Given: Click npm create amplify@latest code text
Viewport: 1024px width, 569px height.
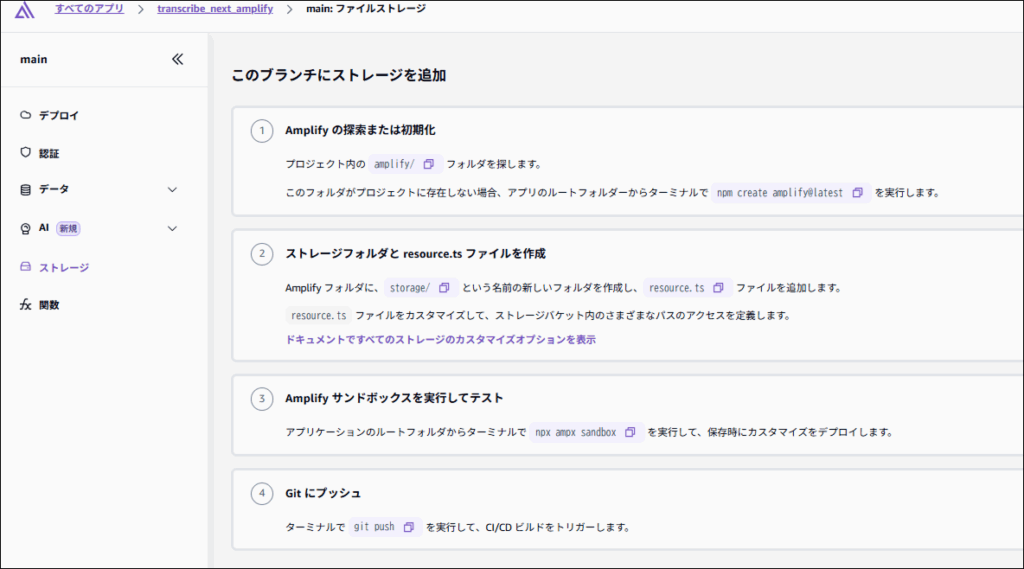Looking at the screenshot, I should pyautogui.click(x=780, y=193).
